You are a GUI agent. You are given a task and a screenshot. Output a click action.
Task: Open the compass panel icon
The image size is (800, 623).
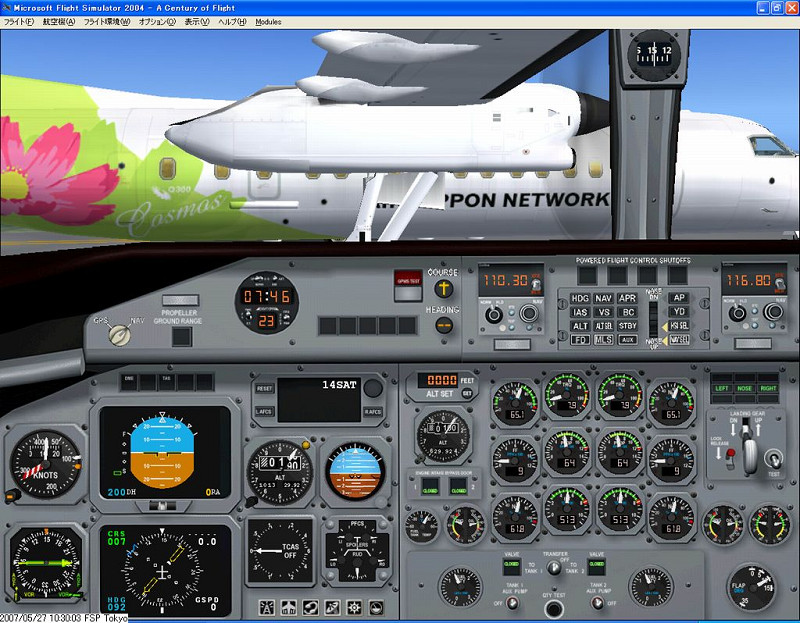(376, 607)
